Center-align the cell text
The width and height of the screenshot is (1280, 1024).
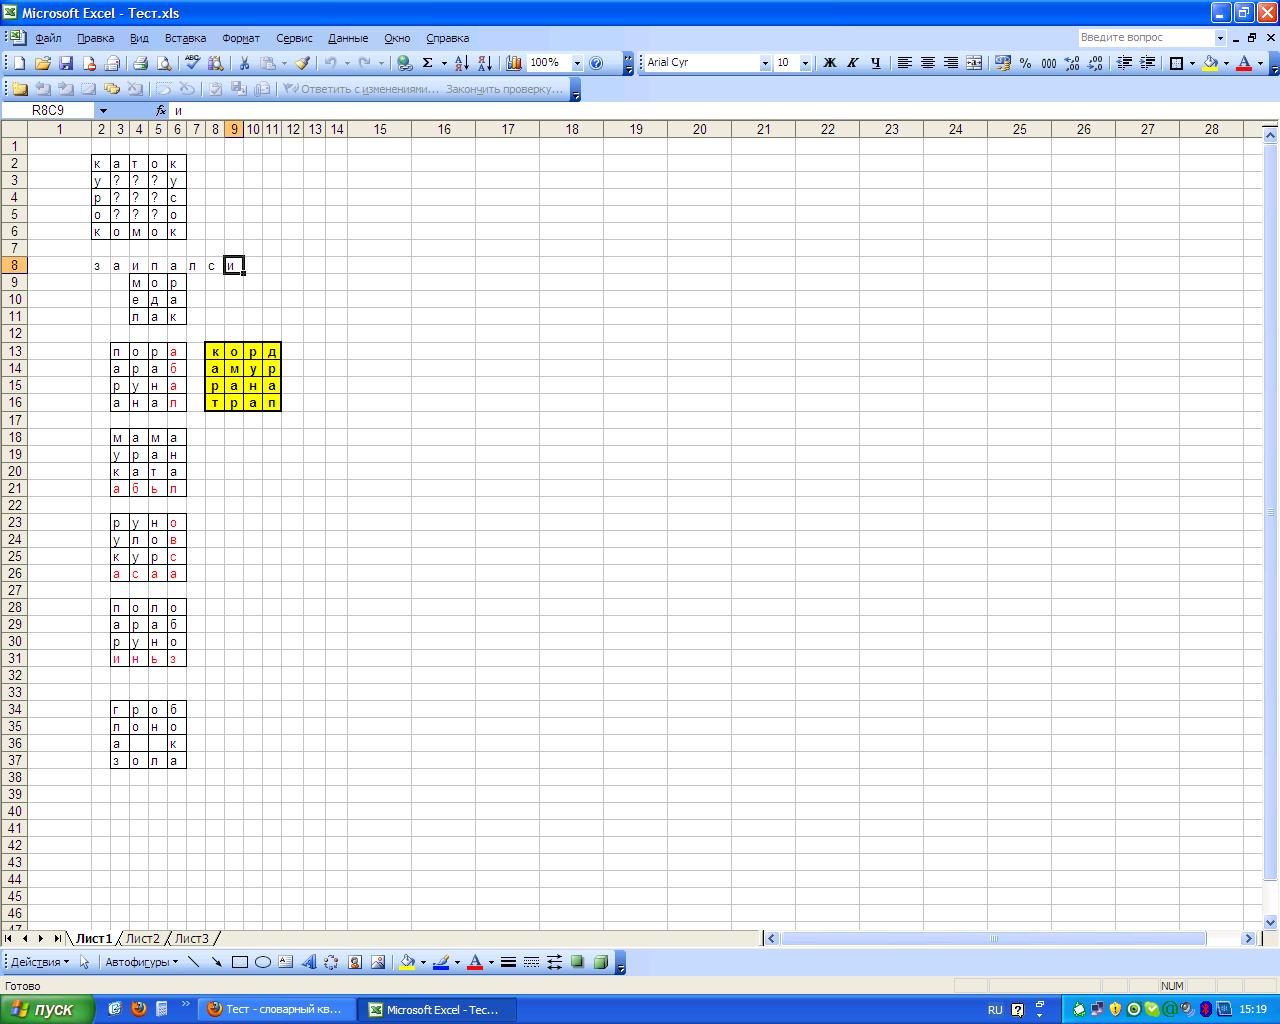[927, 63]
